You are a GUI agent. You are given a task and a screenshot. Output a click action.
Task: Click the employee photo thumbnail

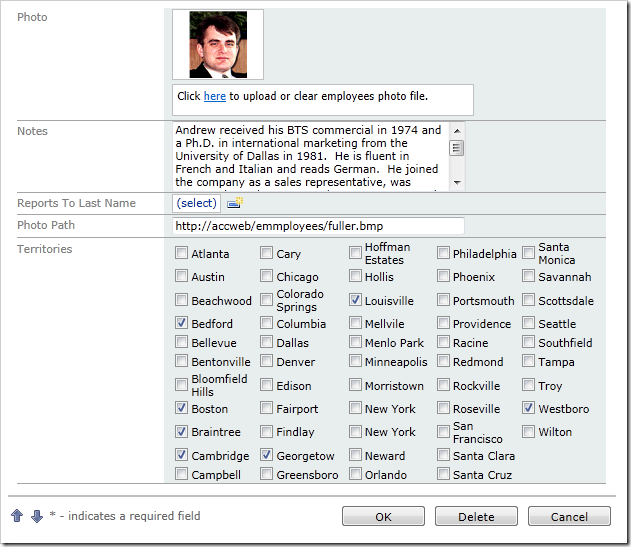[218, 44]
